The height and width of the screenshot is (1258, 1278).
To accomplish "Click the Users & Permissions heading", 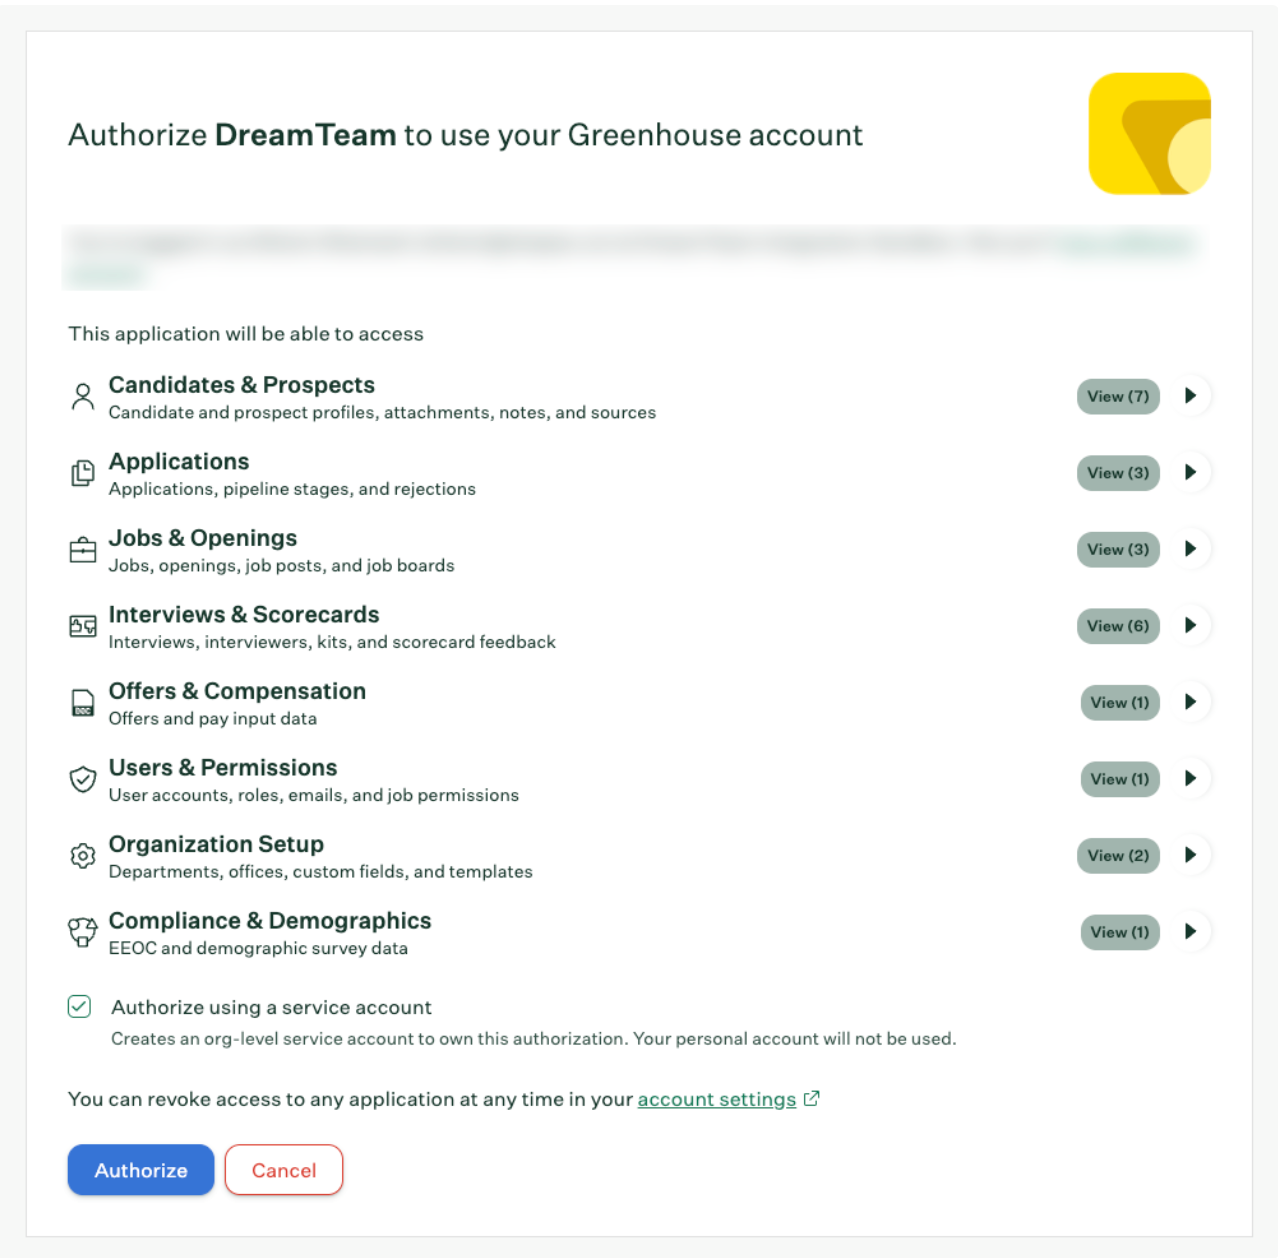I will coord(223,767).
